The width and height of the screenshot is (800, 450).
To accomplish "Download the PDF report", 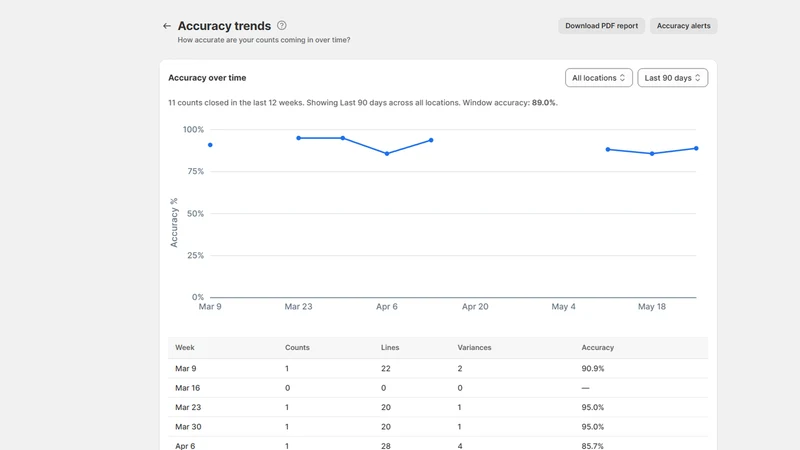I will click(602, 26).
